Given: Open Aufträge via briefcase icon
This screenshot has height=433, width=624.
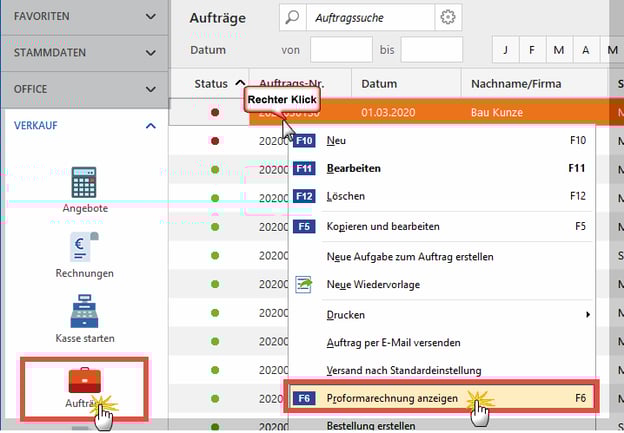Looking at the screenshot, I should click(84, 382).
